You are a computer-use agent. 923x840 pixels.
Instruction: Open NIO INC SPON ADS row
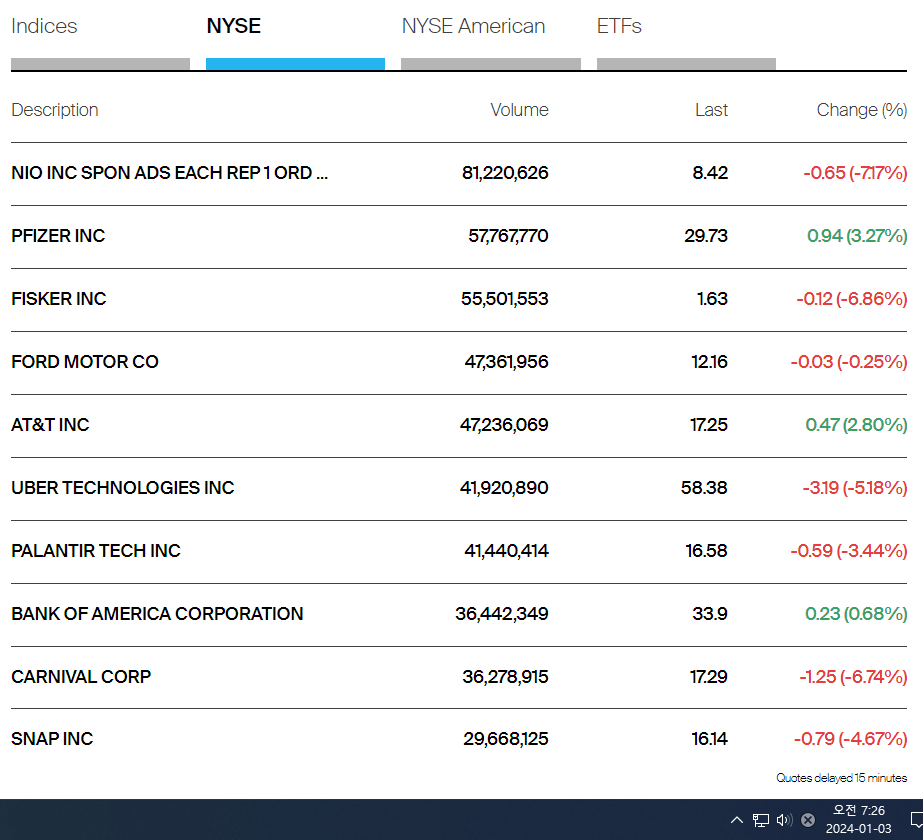point(170,173)
